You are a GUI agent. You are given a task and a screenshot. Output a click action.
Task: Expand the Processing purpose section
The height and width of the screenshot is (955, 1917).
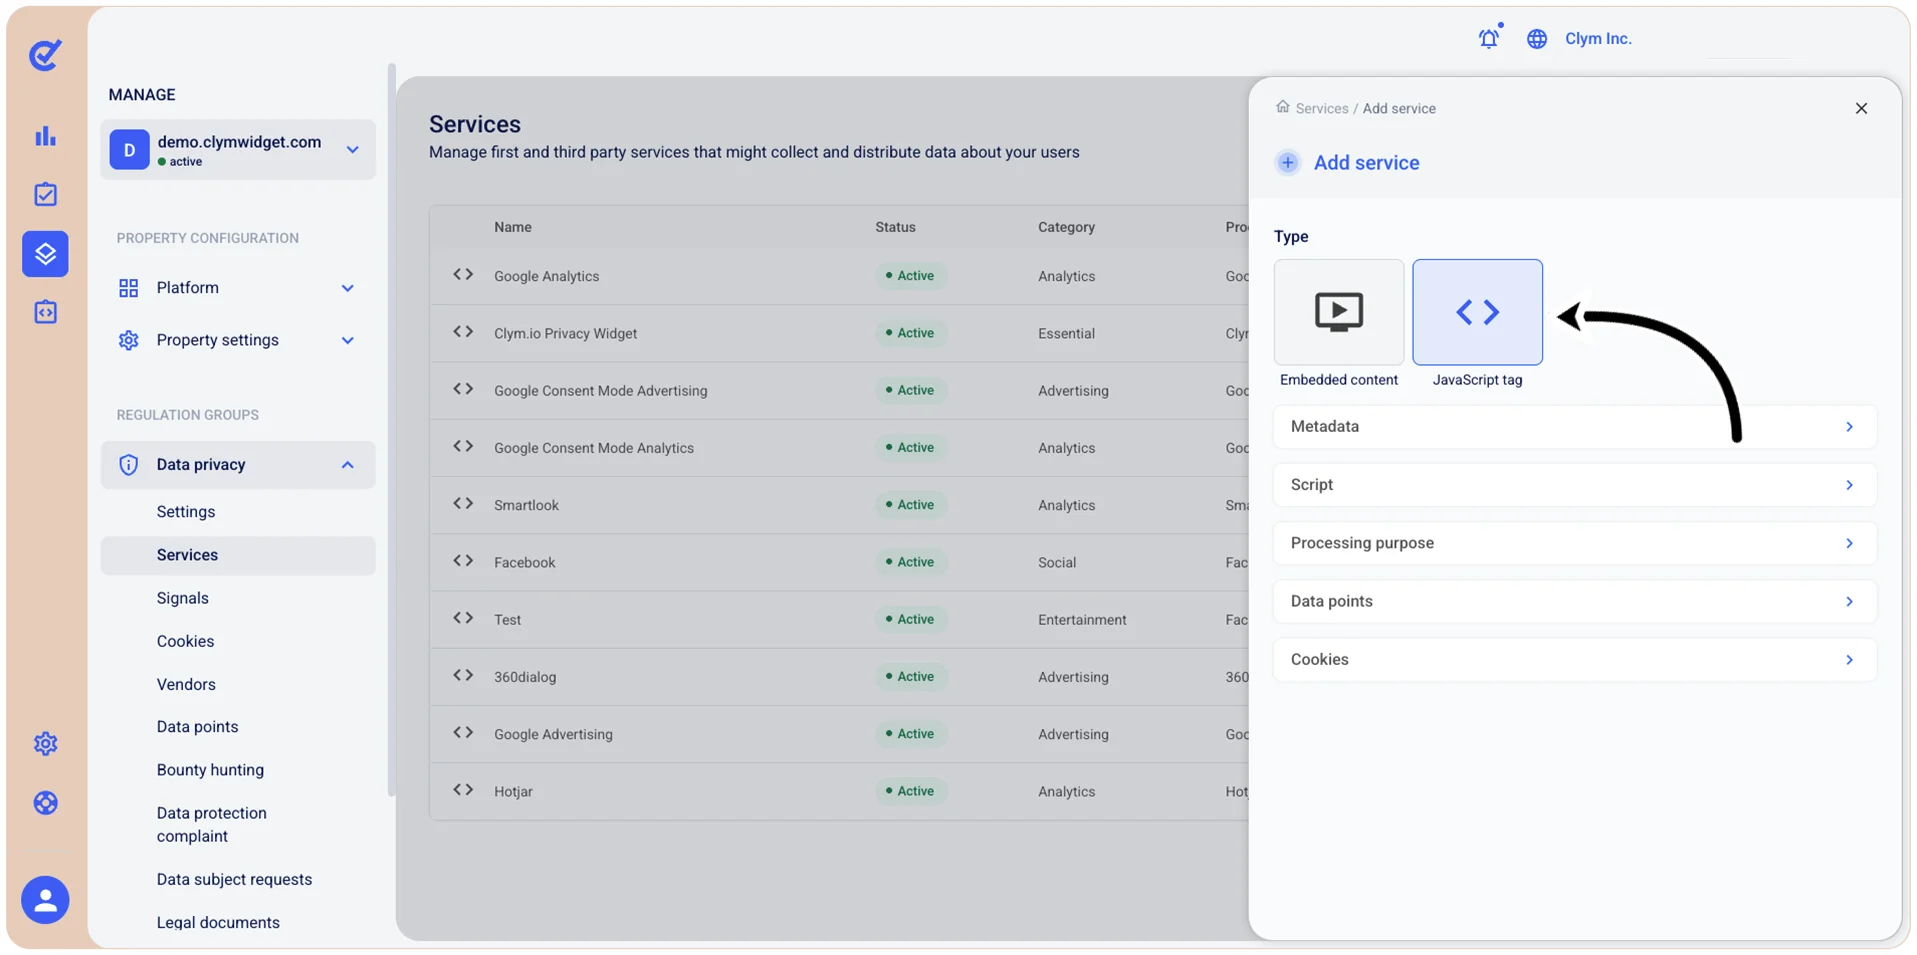tap(1574, 543)
